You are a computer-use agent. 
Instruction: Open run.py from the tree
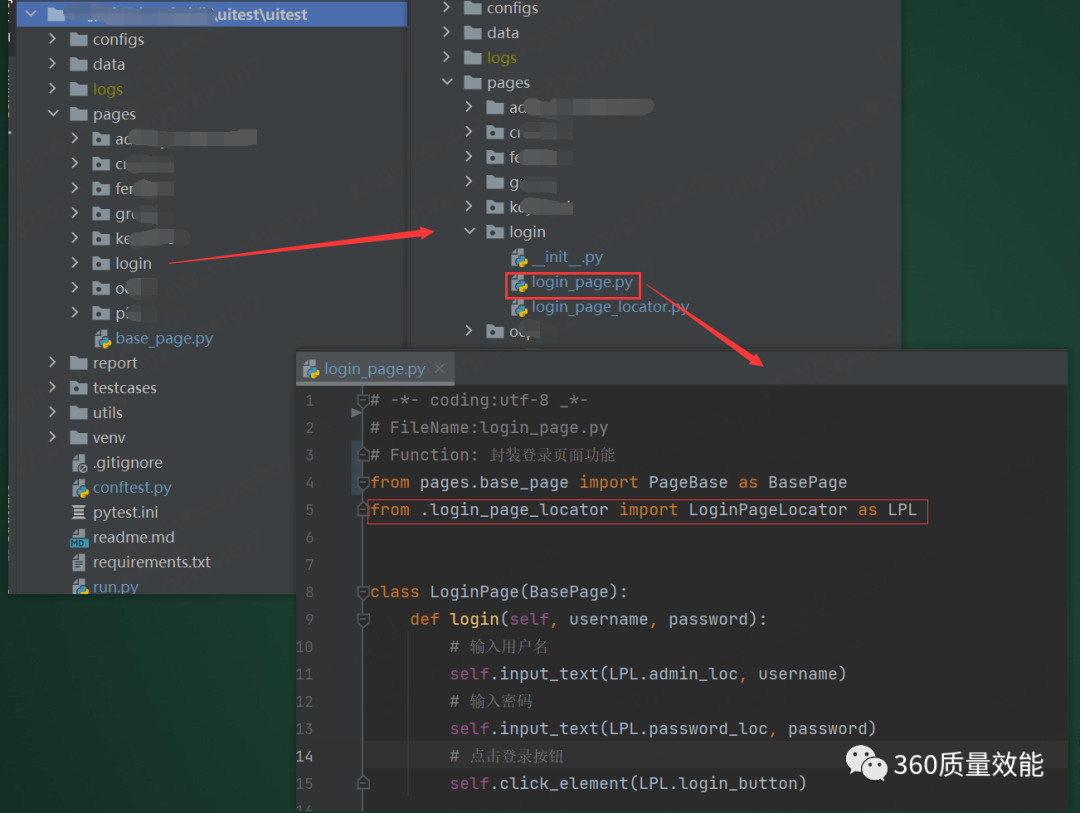pyautogui.click(x=116, y=586)
